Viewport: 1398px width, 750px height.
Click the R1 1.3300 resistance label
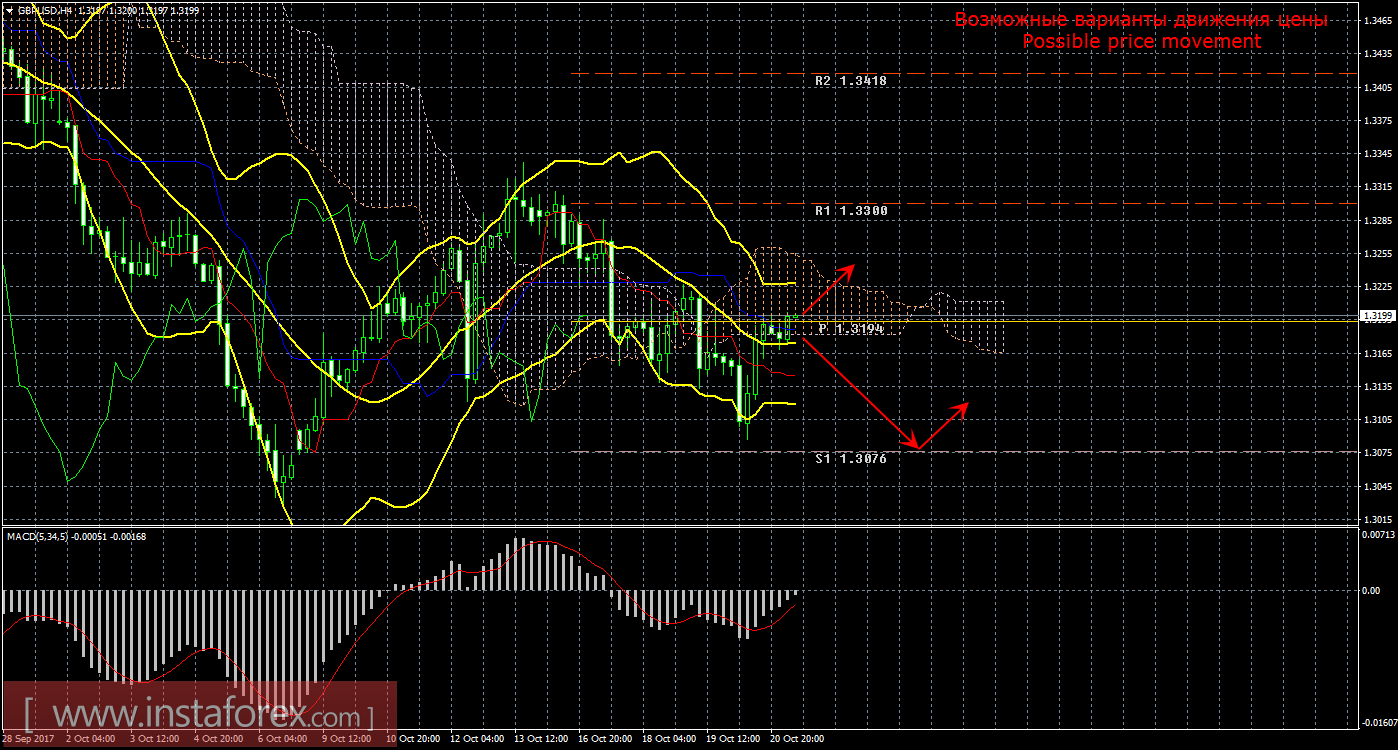click(x=851, y=211)
